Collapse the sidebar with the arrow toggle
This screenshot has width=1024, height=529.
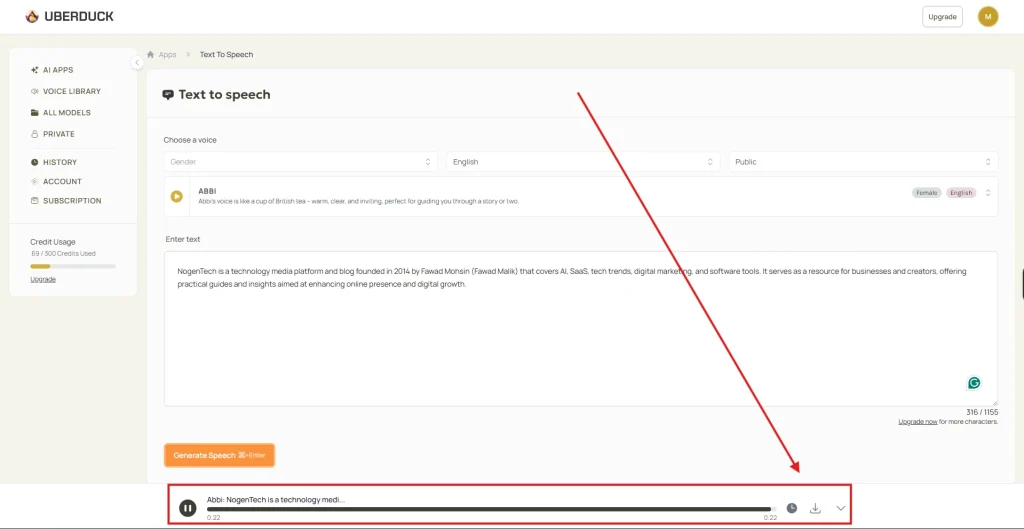136,62
